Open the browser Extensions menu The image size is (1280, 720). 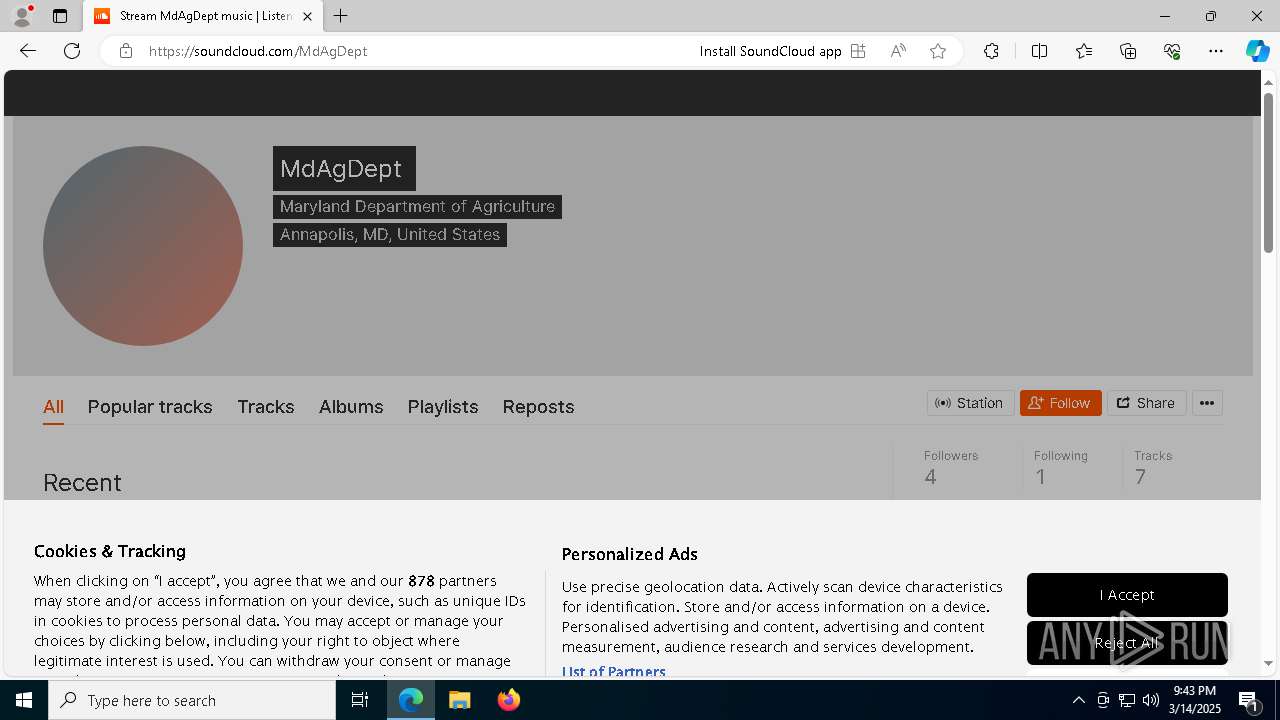point(991,51)
